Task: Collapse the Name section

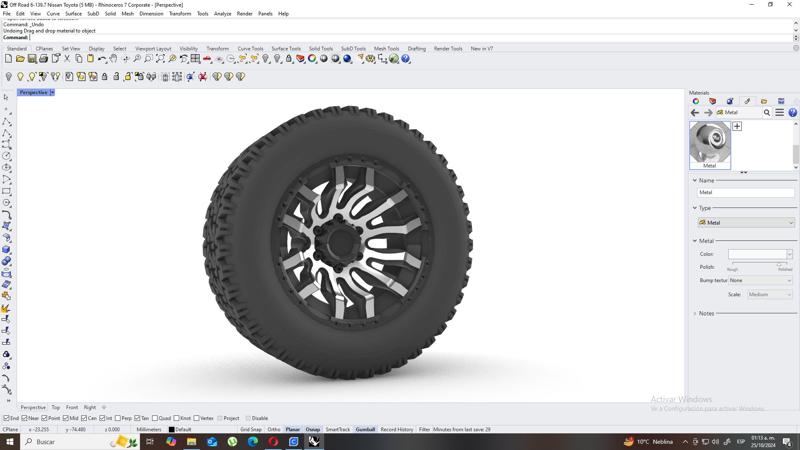Action: (694, 181)
